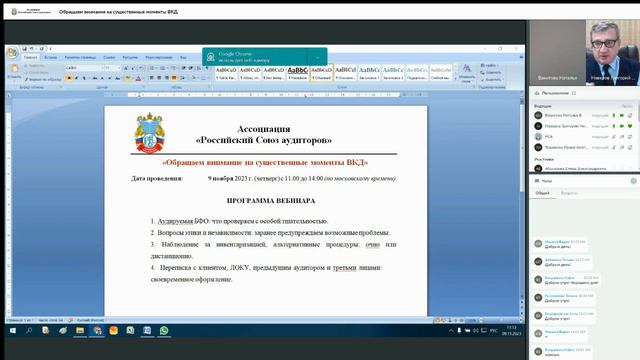The height and width of the screenshot is (360, 640).
Task: Expand the styles gallery more arrow
Action: (456, 79)
